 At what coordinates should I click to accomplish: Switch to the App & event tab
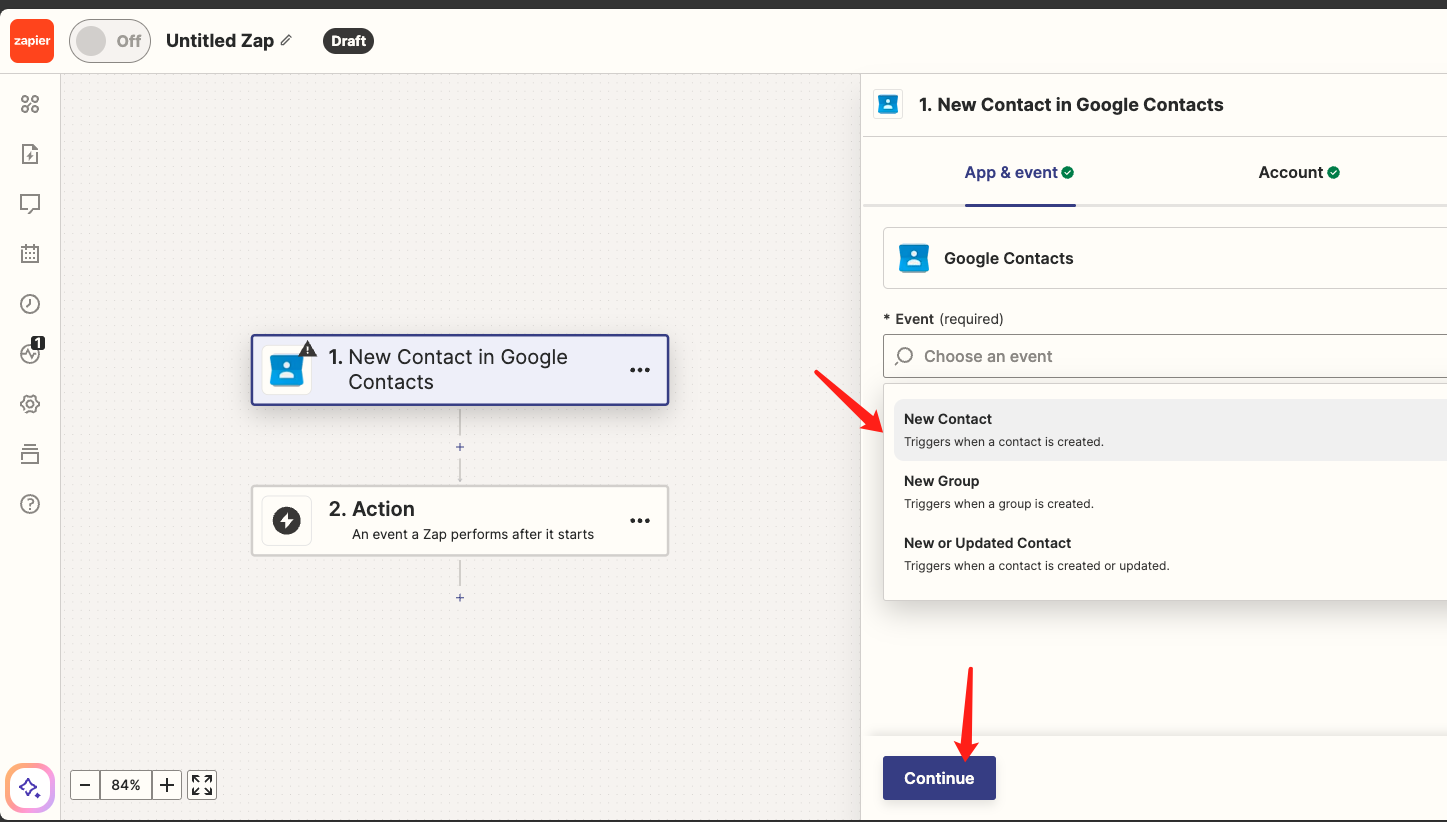[x=1019, y=172]
